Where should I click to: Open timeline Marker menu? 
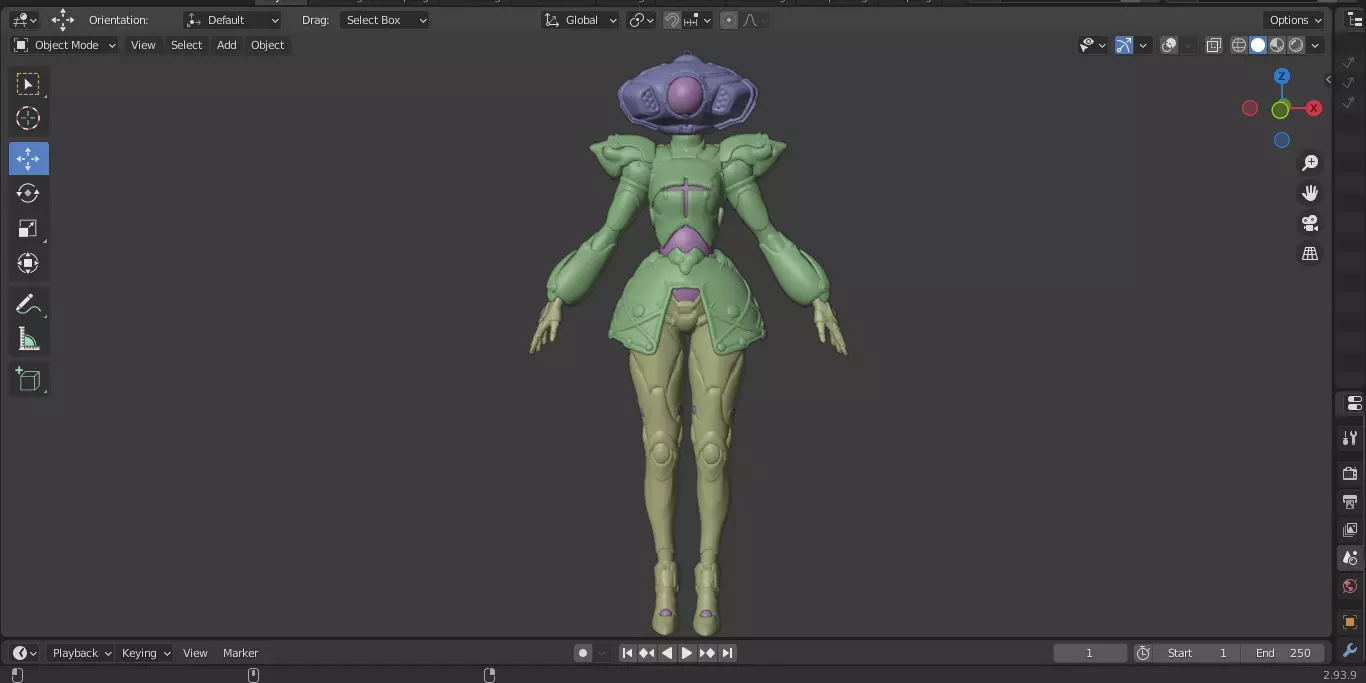pos(241,653)
